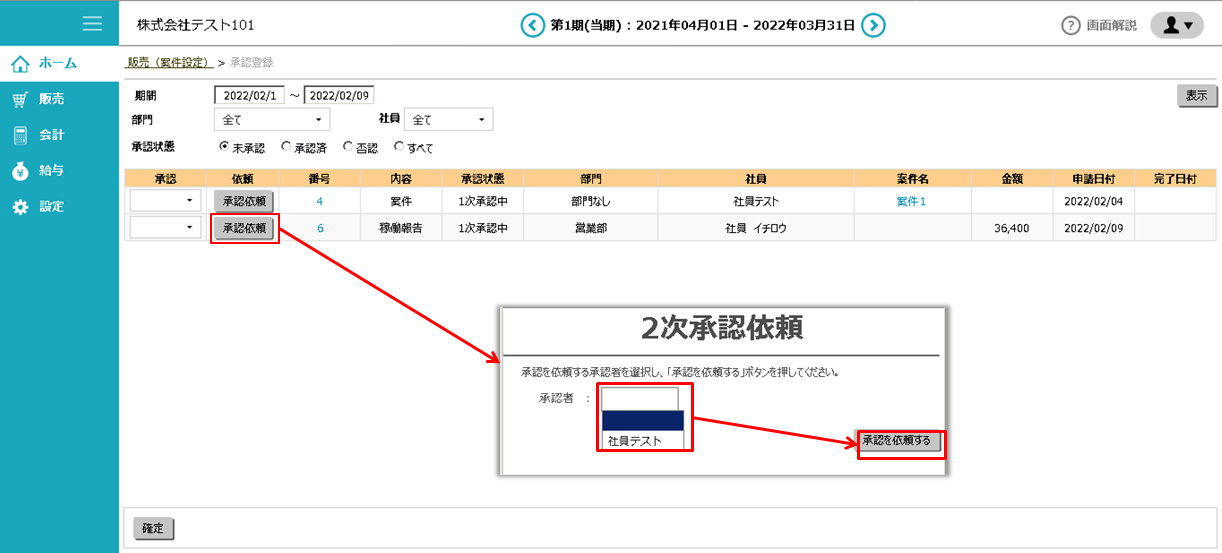Screen dimensions: 1222x553
Task: Click the hamburger menu icon
Action: pyautogui.click(x=92, y=24)
